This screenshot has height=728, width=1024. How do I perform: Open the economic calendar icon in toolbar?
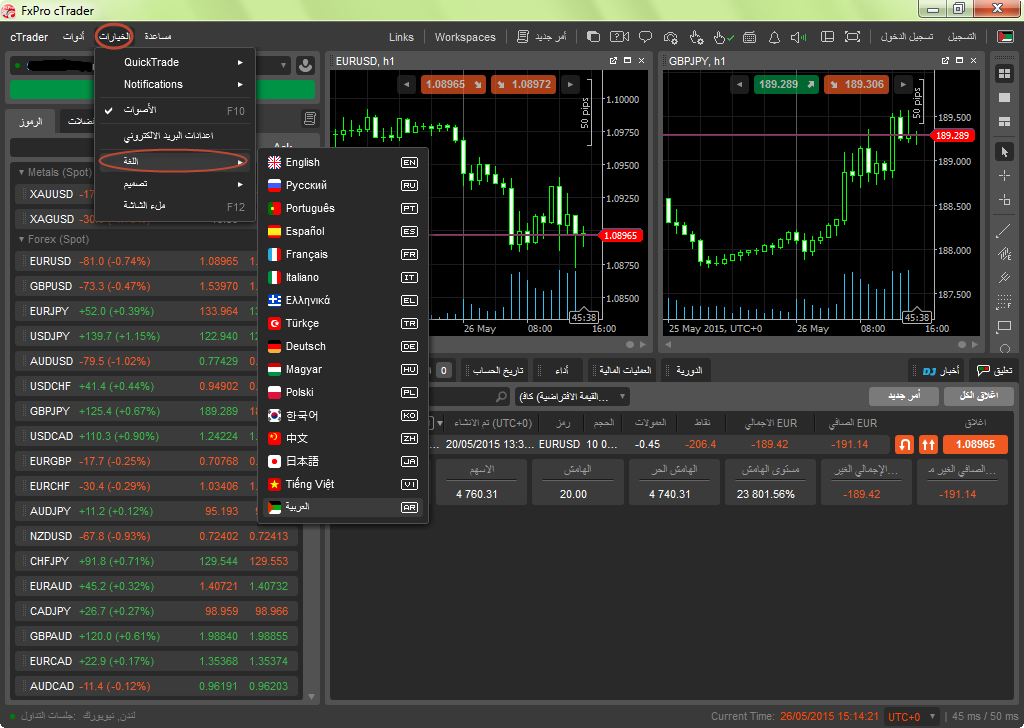[x=750, y=37]
